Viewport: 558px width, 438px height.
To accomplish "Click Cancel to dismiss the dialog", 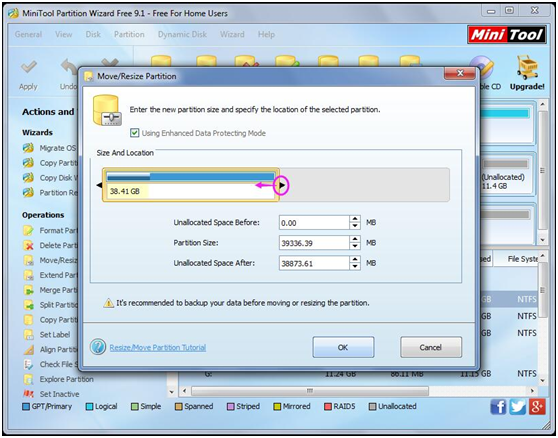I will (x=431, y=347).
